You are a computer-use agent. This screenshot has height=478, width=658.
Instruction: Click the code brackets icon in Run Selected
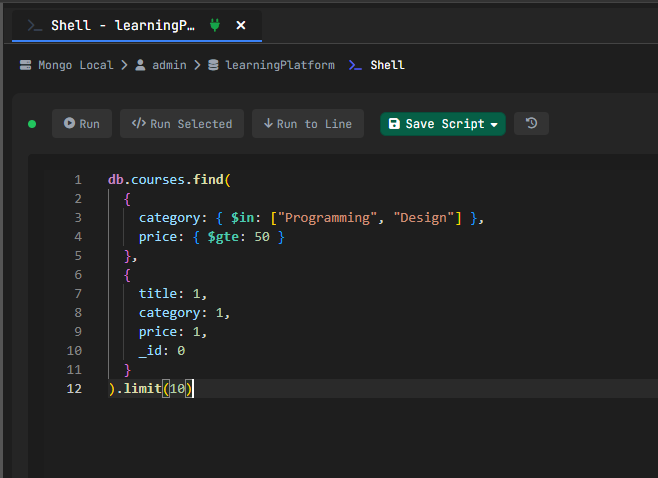138,123
